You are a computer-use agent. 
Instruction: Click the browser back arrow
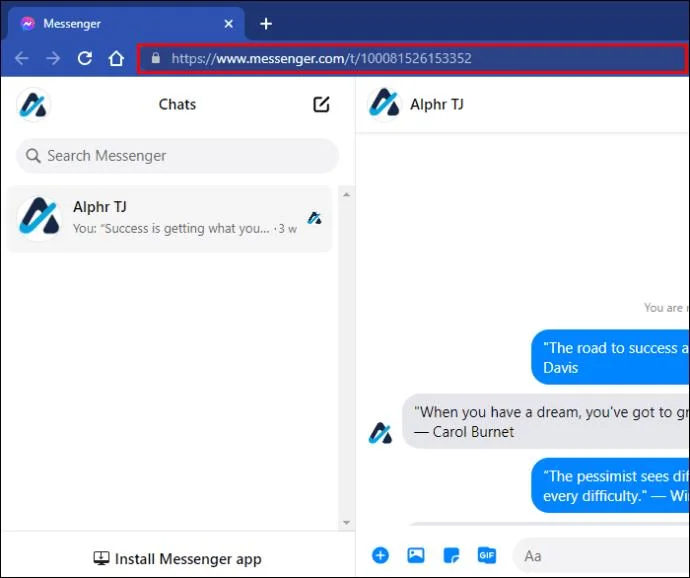pos(21,58)
